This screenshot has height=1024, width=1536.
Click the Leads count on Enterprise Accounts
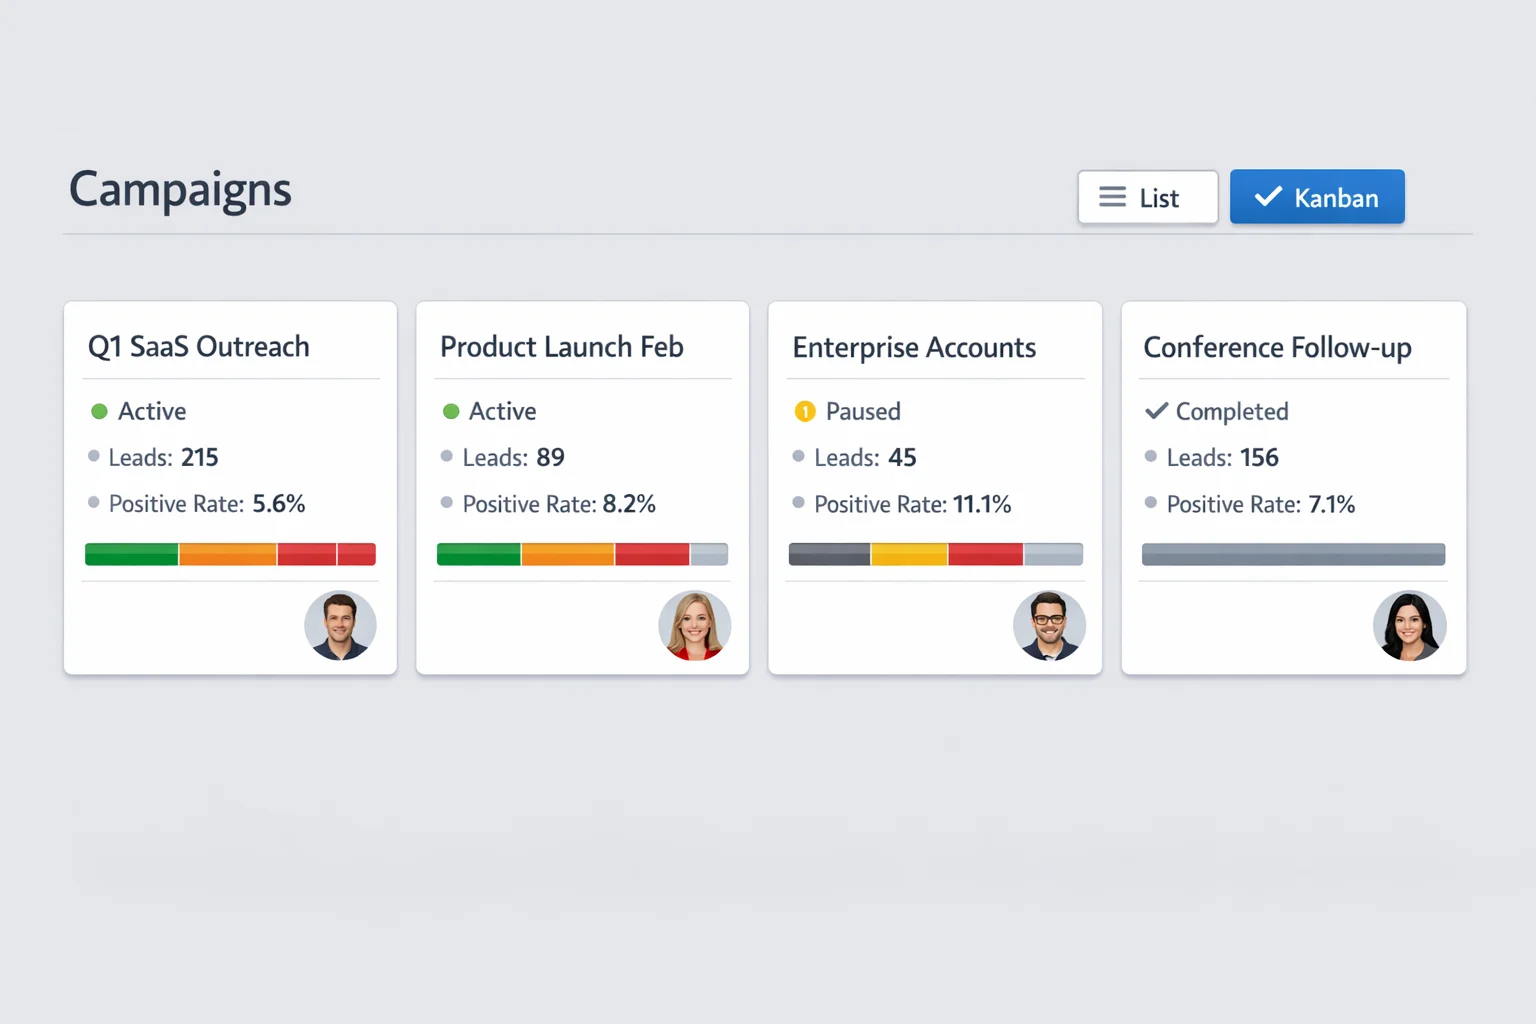pos(902,457)
